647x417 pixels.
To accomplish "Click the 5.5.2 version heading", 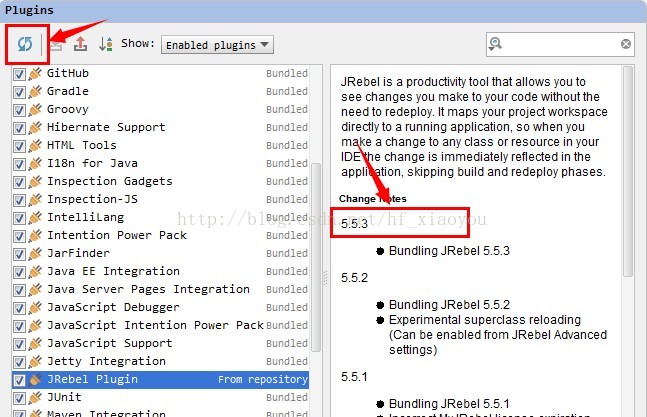I will tap(354, 278).
